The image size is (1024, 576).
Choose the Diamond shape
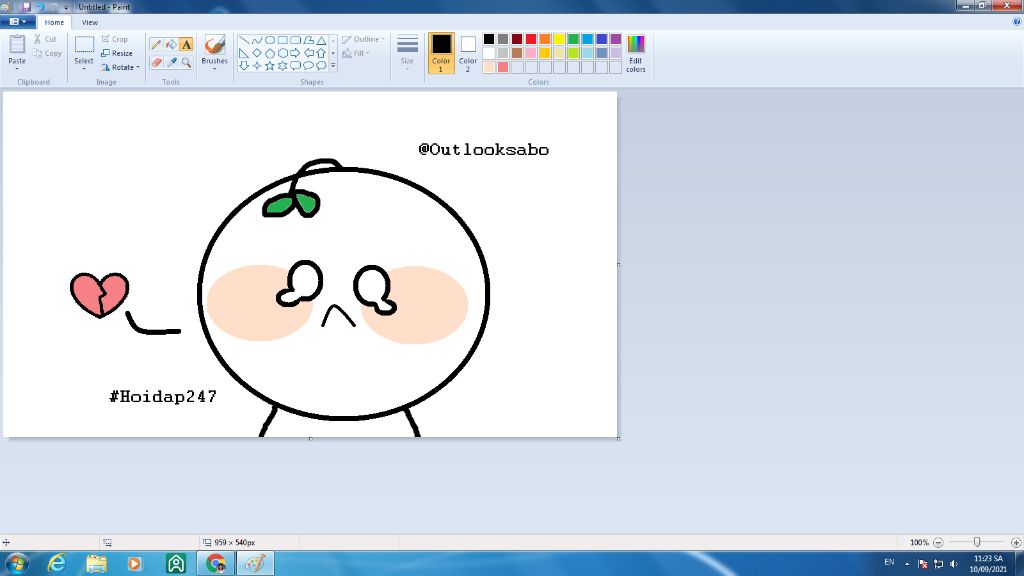tap(257, 53)
